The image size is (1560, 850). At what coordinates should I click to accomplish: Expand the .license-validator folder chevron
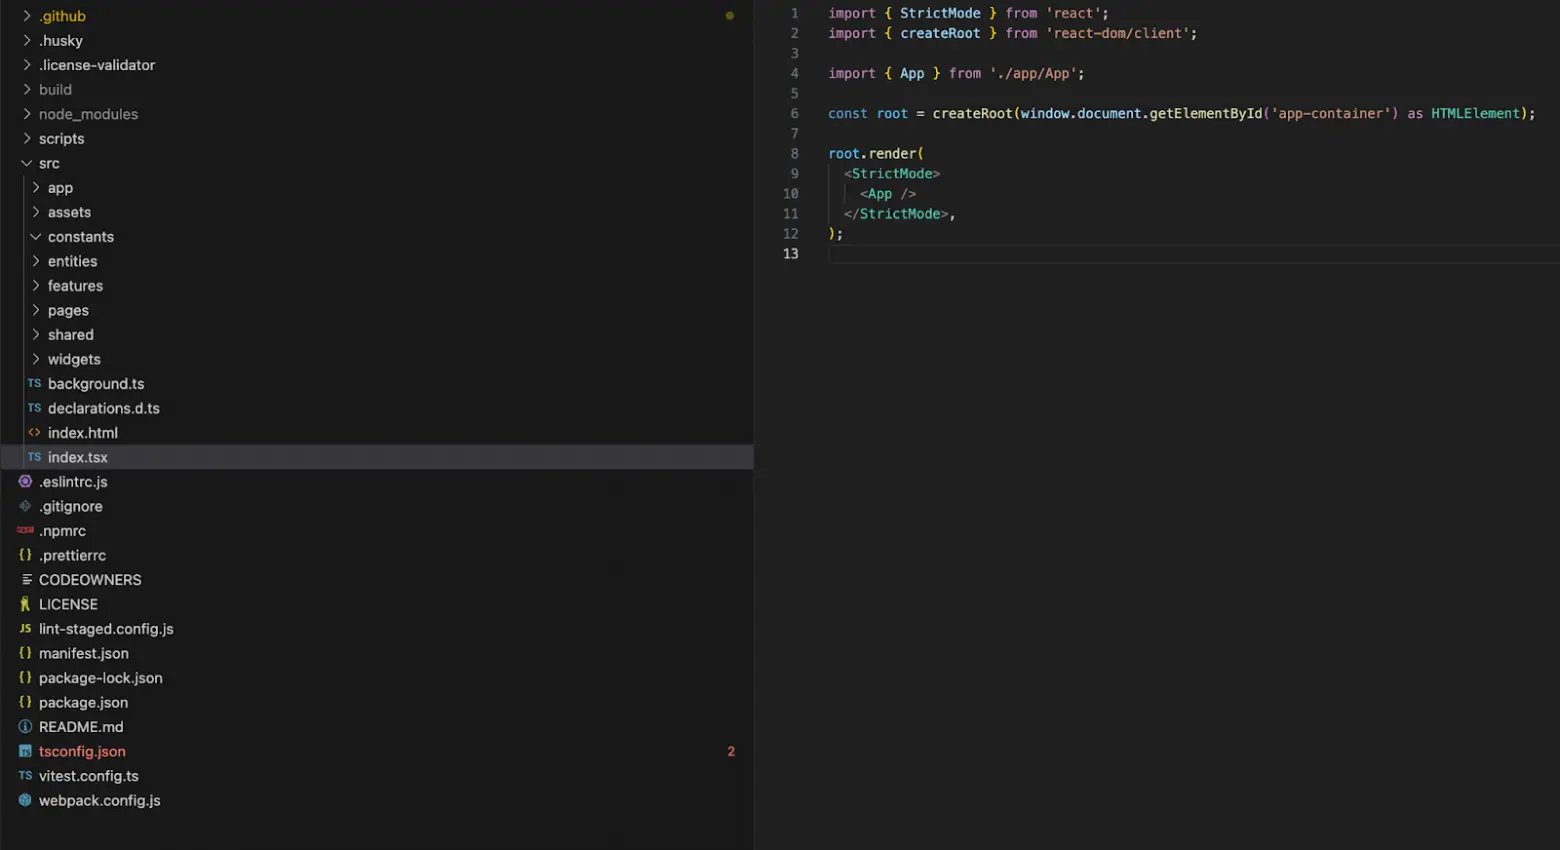pos(27,65)
